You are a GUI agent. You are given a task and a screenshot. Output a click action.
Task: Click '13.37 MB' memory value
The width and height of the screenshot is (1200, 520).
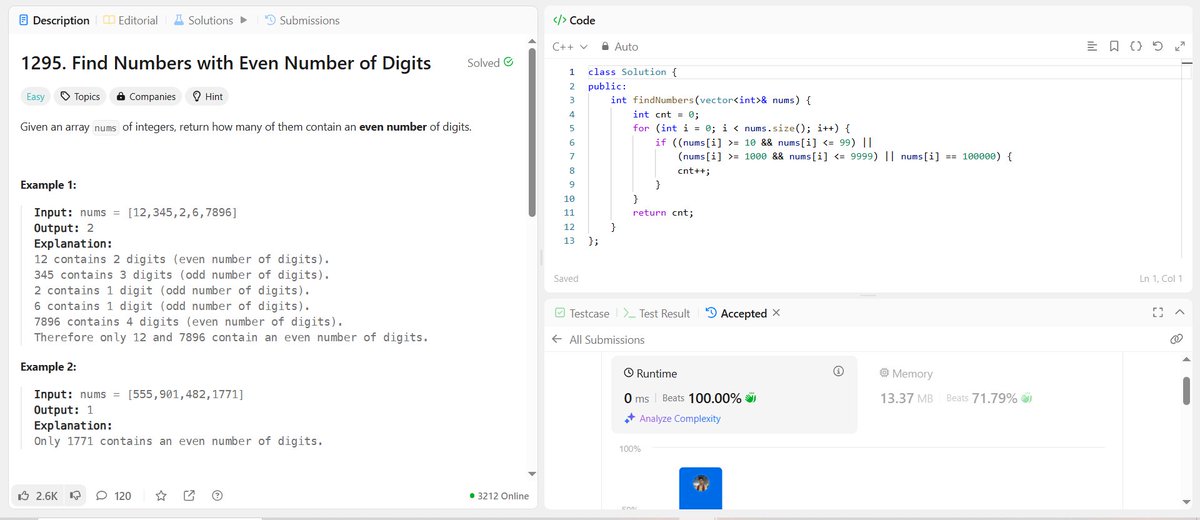(x=906, y=398)
